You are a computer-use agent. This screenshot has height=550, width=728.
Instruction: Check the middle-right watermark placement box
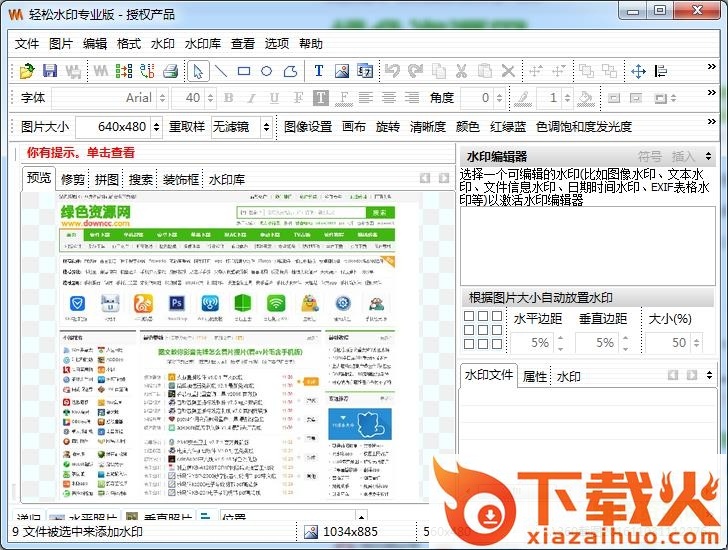click(x=497, y=330)
